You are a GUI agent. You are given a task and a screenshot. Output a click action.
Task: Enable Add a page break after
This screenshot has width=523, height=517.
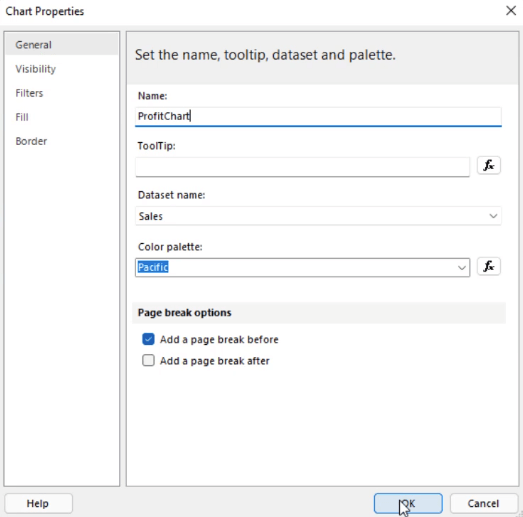pos(148,360)
